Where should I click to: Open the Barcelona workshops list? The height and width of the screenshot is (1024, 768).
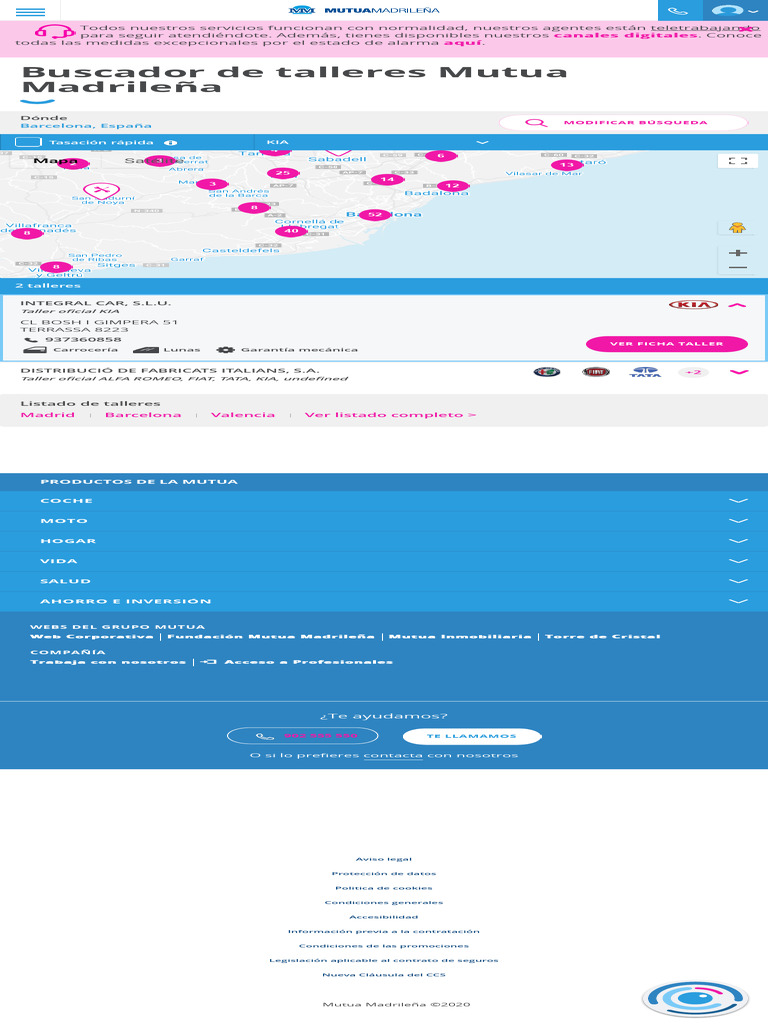coord(143,415)
